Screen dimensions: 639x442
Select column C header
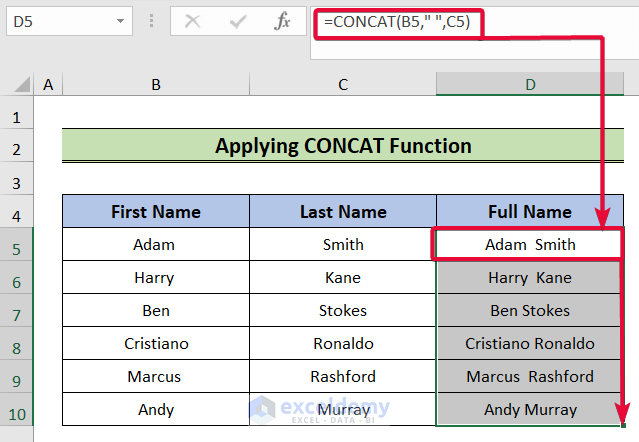click(343, 86)
